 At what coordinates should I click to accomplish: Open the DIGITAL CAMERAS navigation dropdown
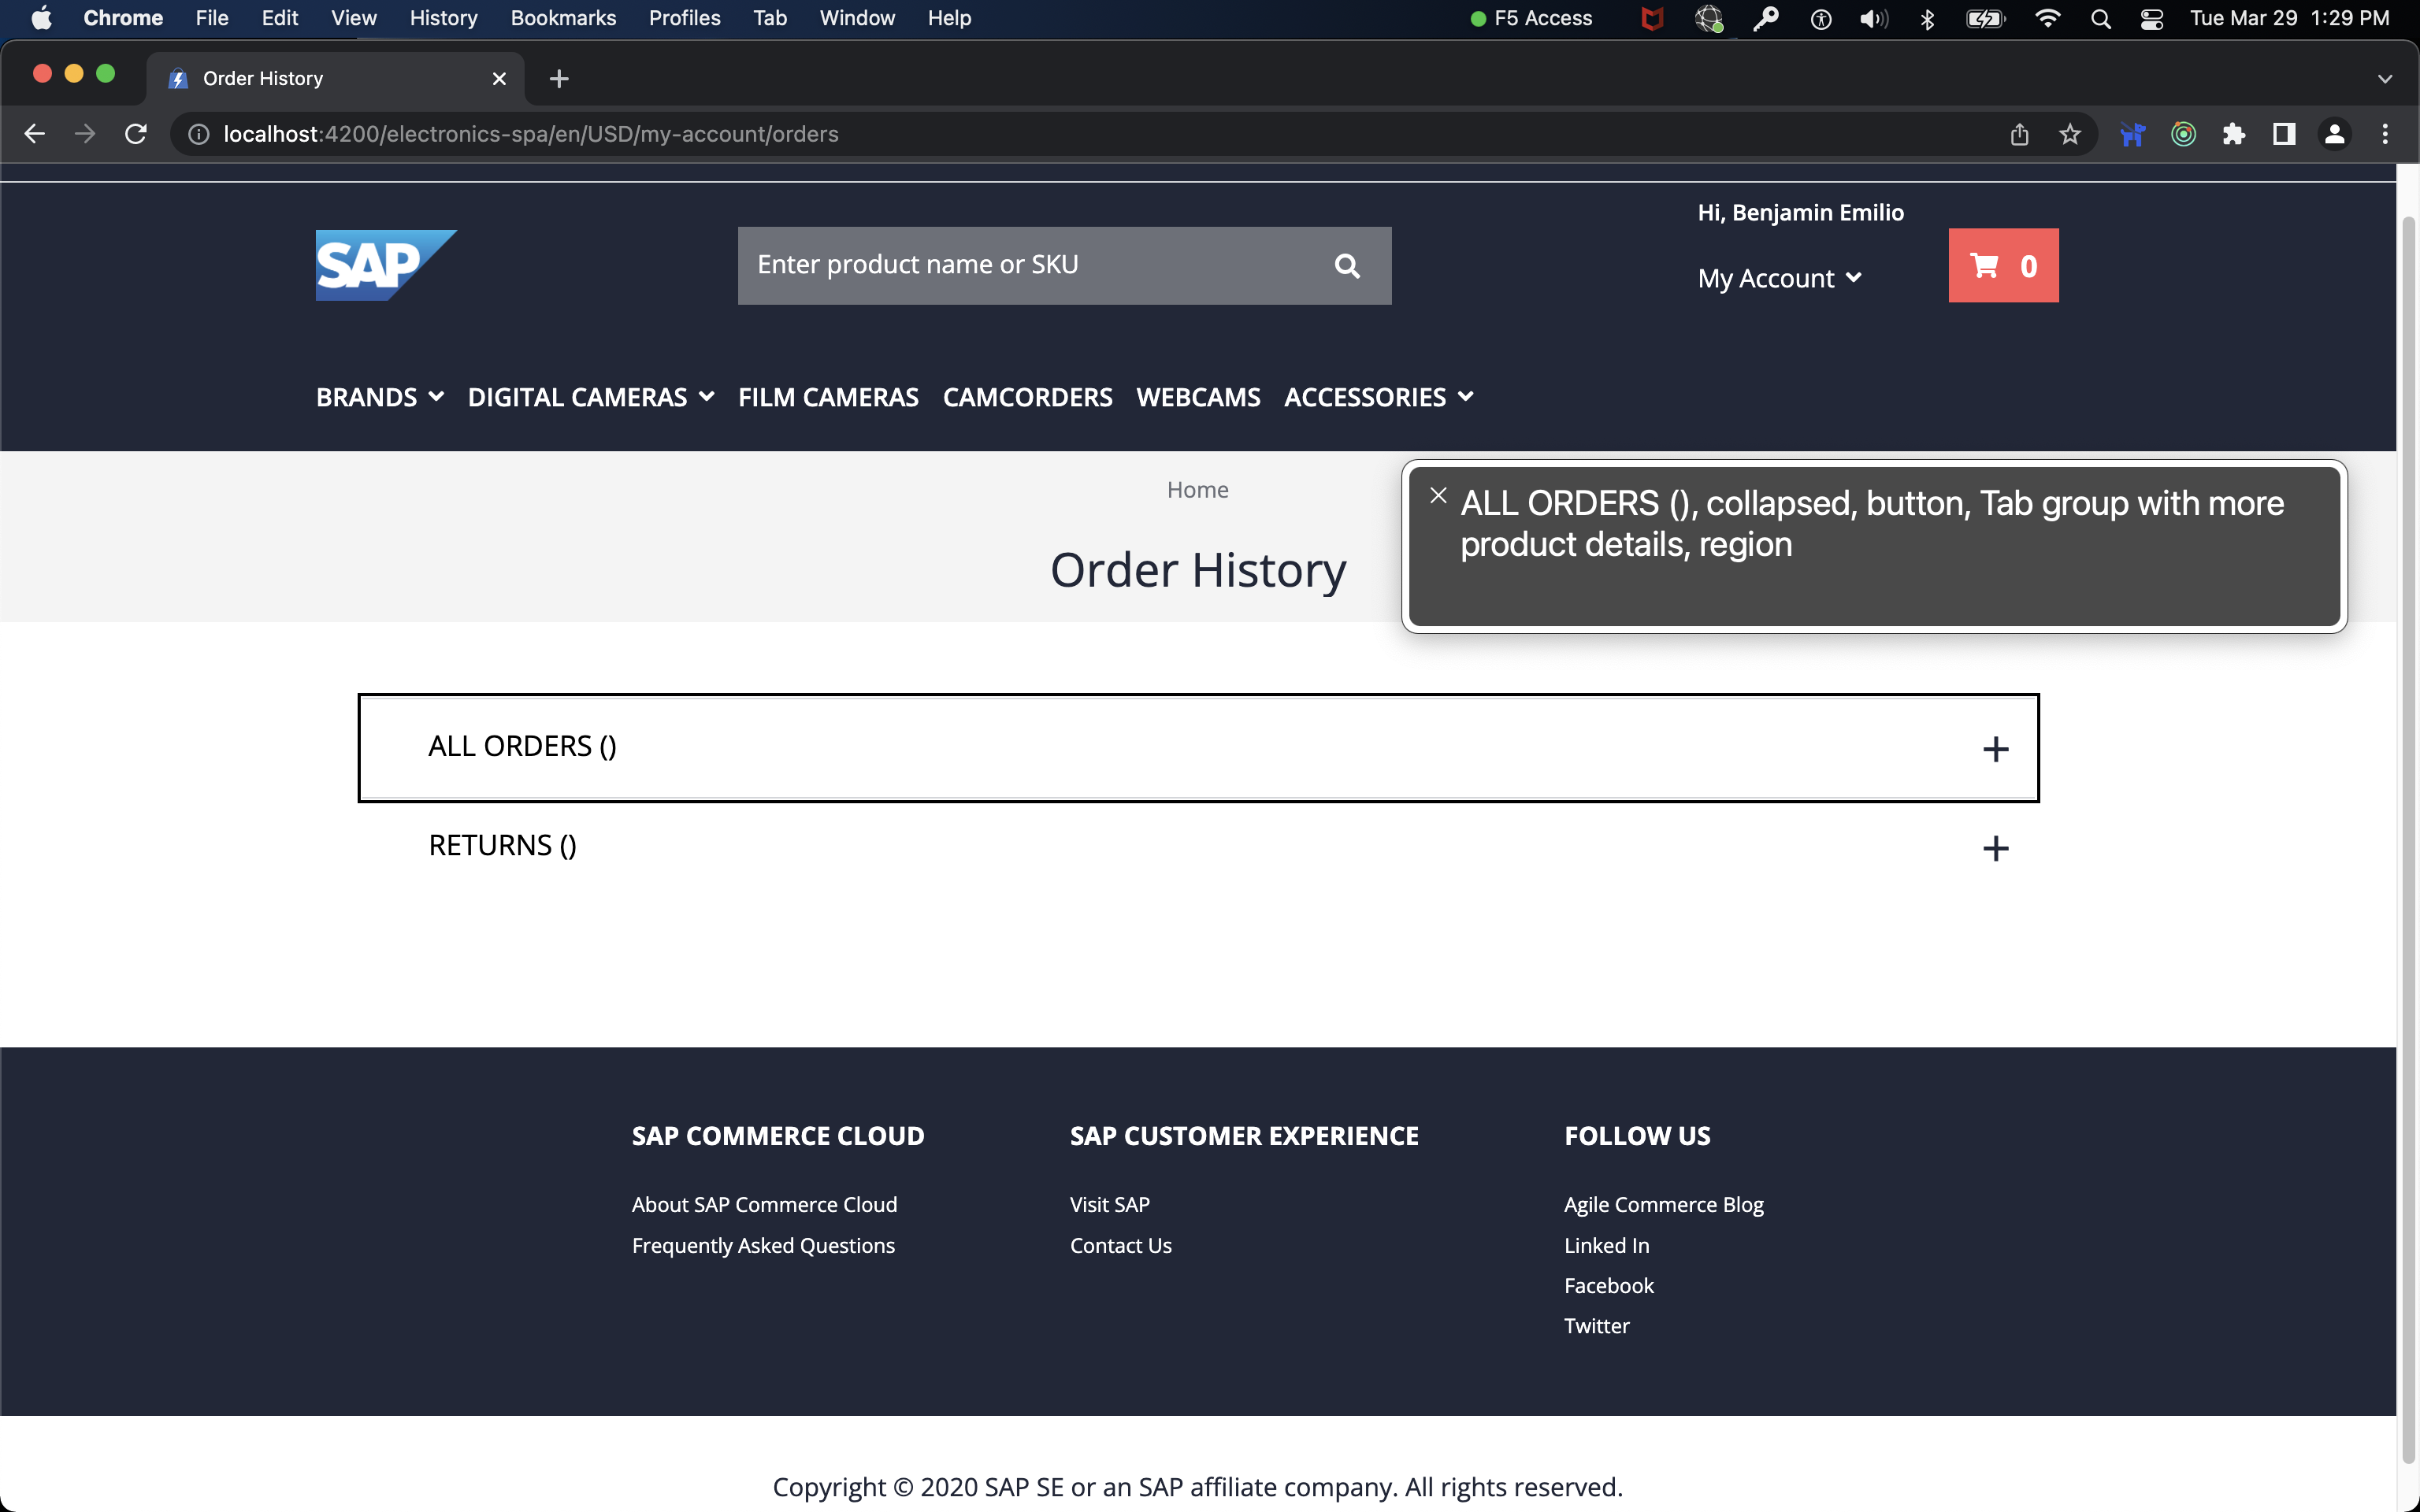click(x=591, y=397)
